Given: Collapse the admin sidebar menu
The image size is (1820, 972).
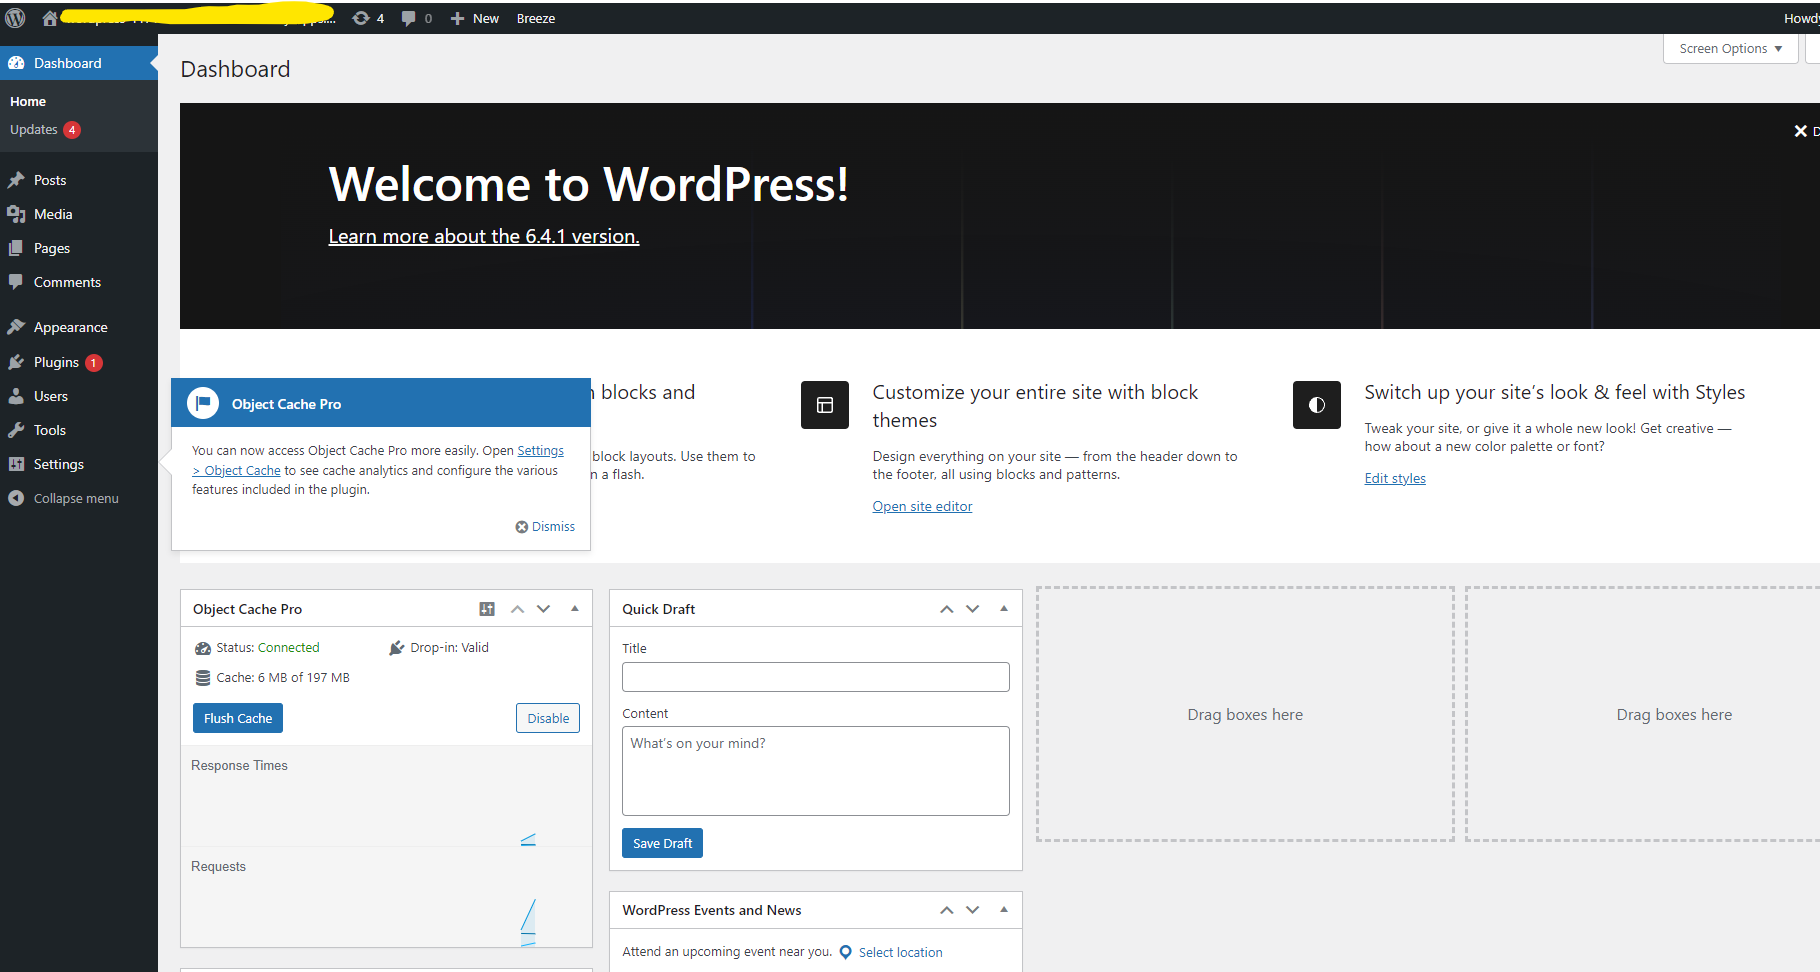Looking at the screenshot, I should click(x=63, y=498).
